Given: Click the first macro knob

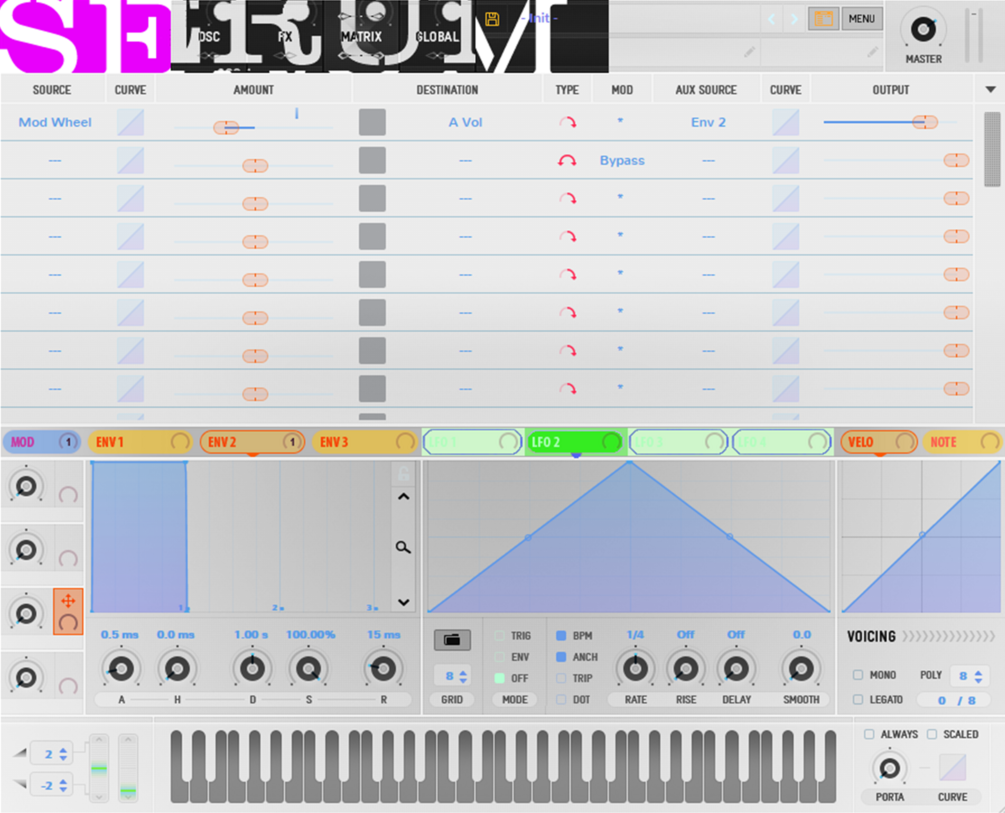Looking at the screenshot, I should click(x=26, y=487).
